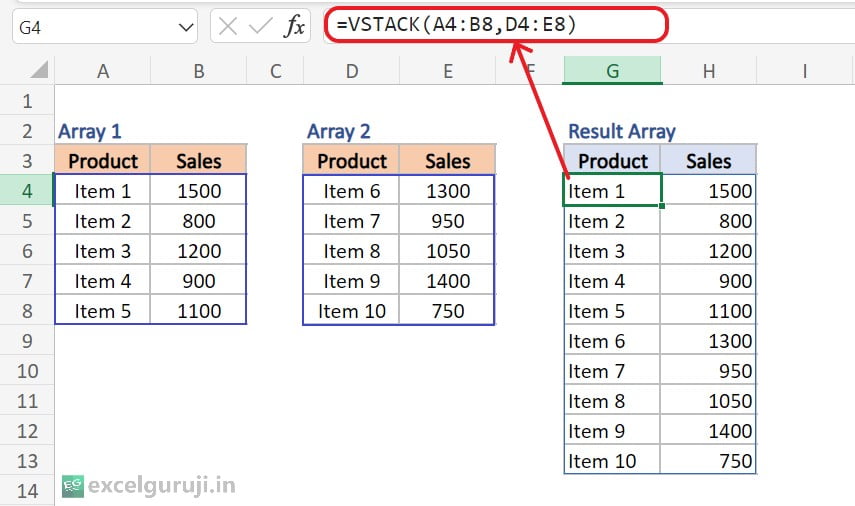Click Array 1 'Sales' header cell

(x=198, y=161)
